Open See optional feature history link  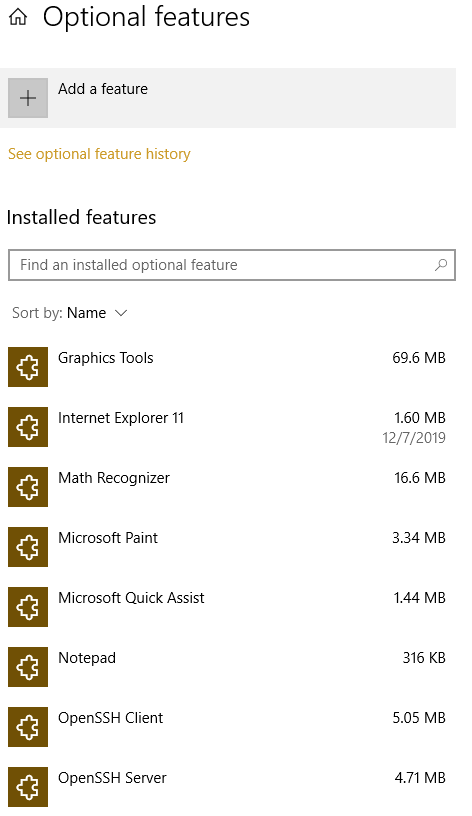(x=99, y=154)
